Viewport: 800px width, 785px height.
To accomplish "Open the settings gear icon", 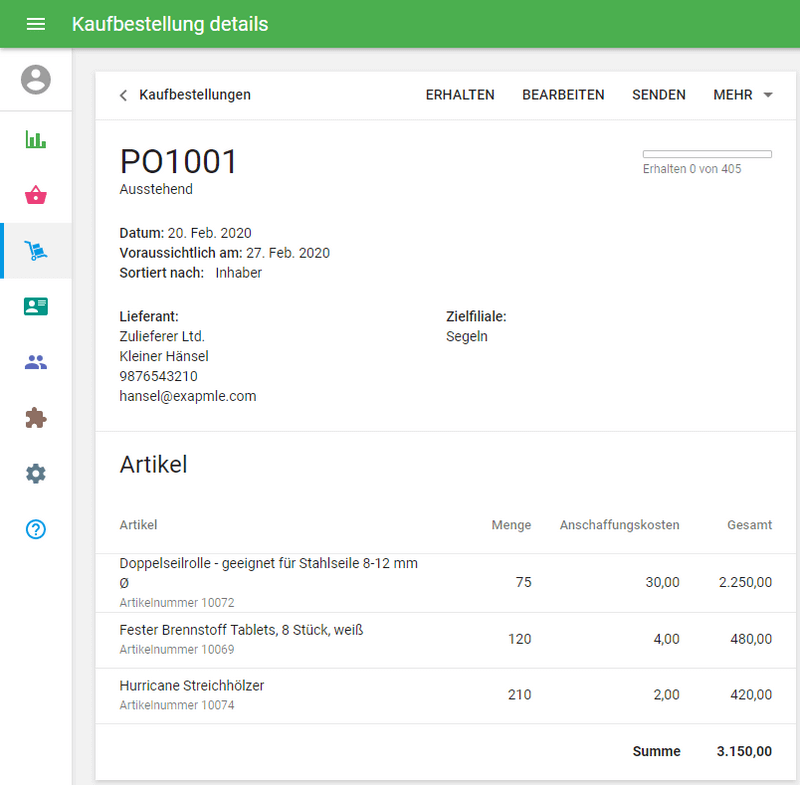I will point(36,474).
